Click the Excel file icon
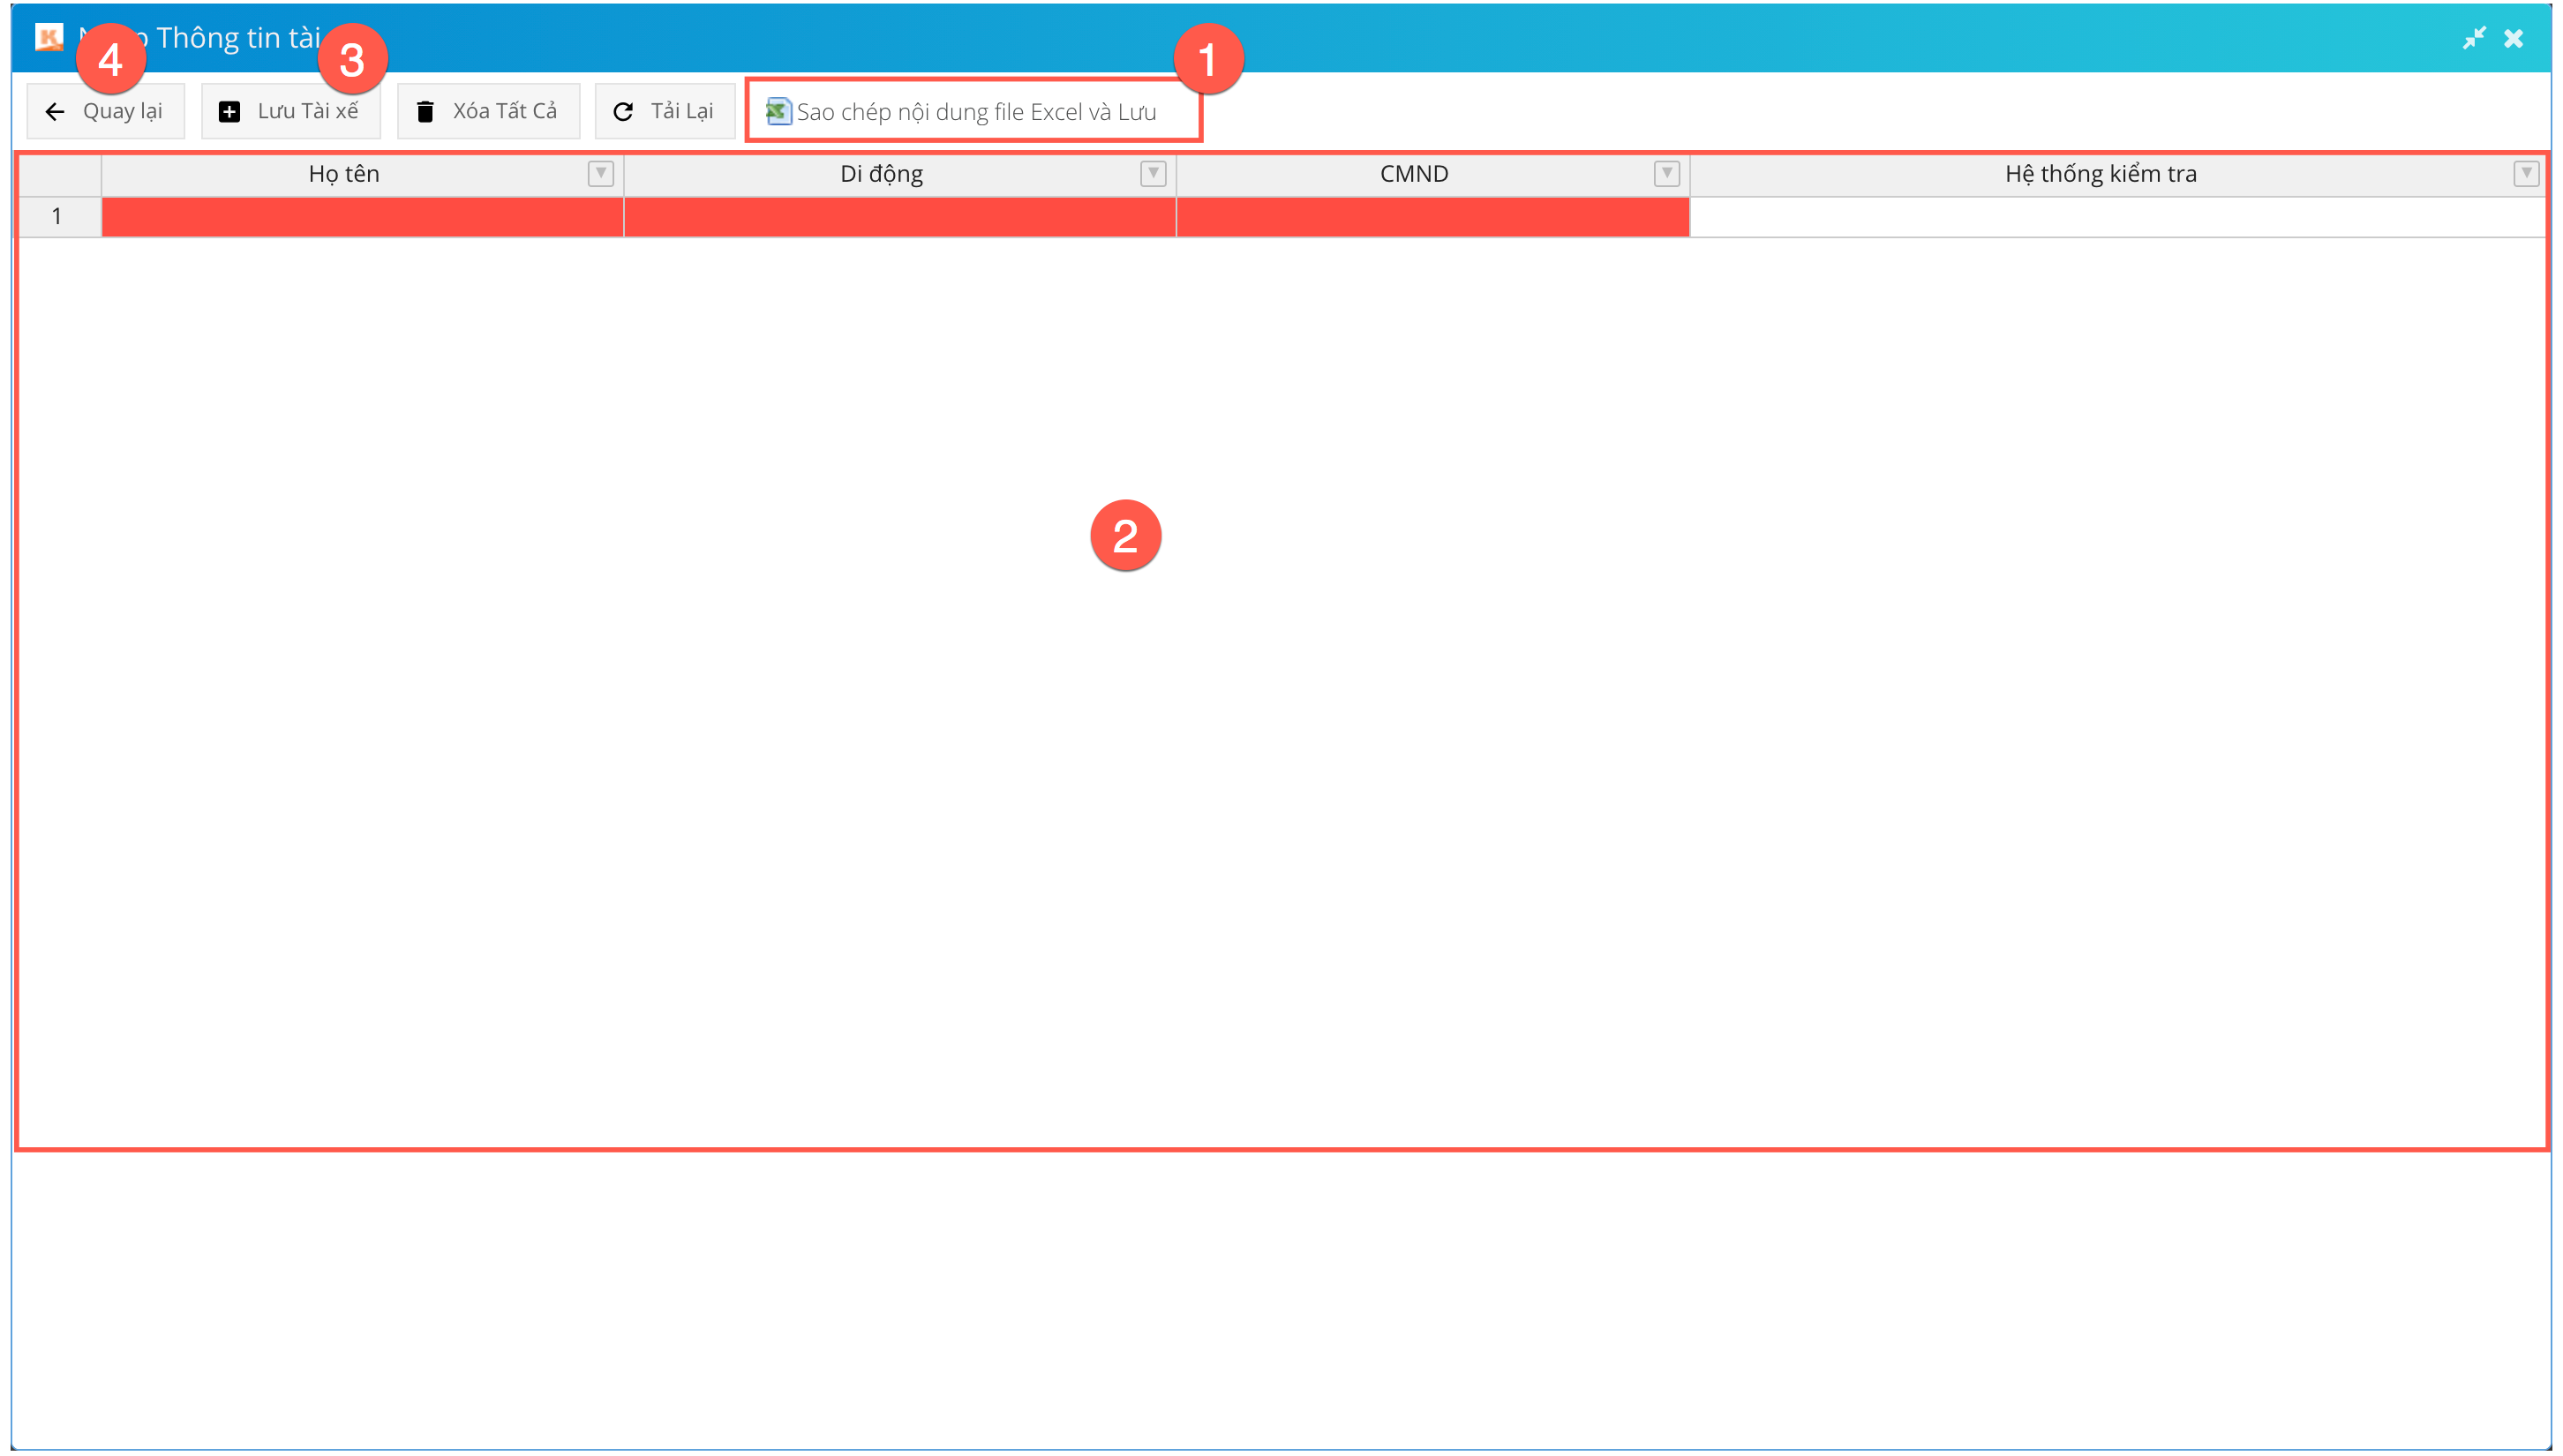 [778, 111]
